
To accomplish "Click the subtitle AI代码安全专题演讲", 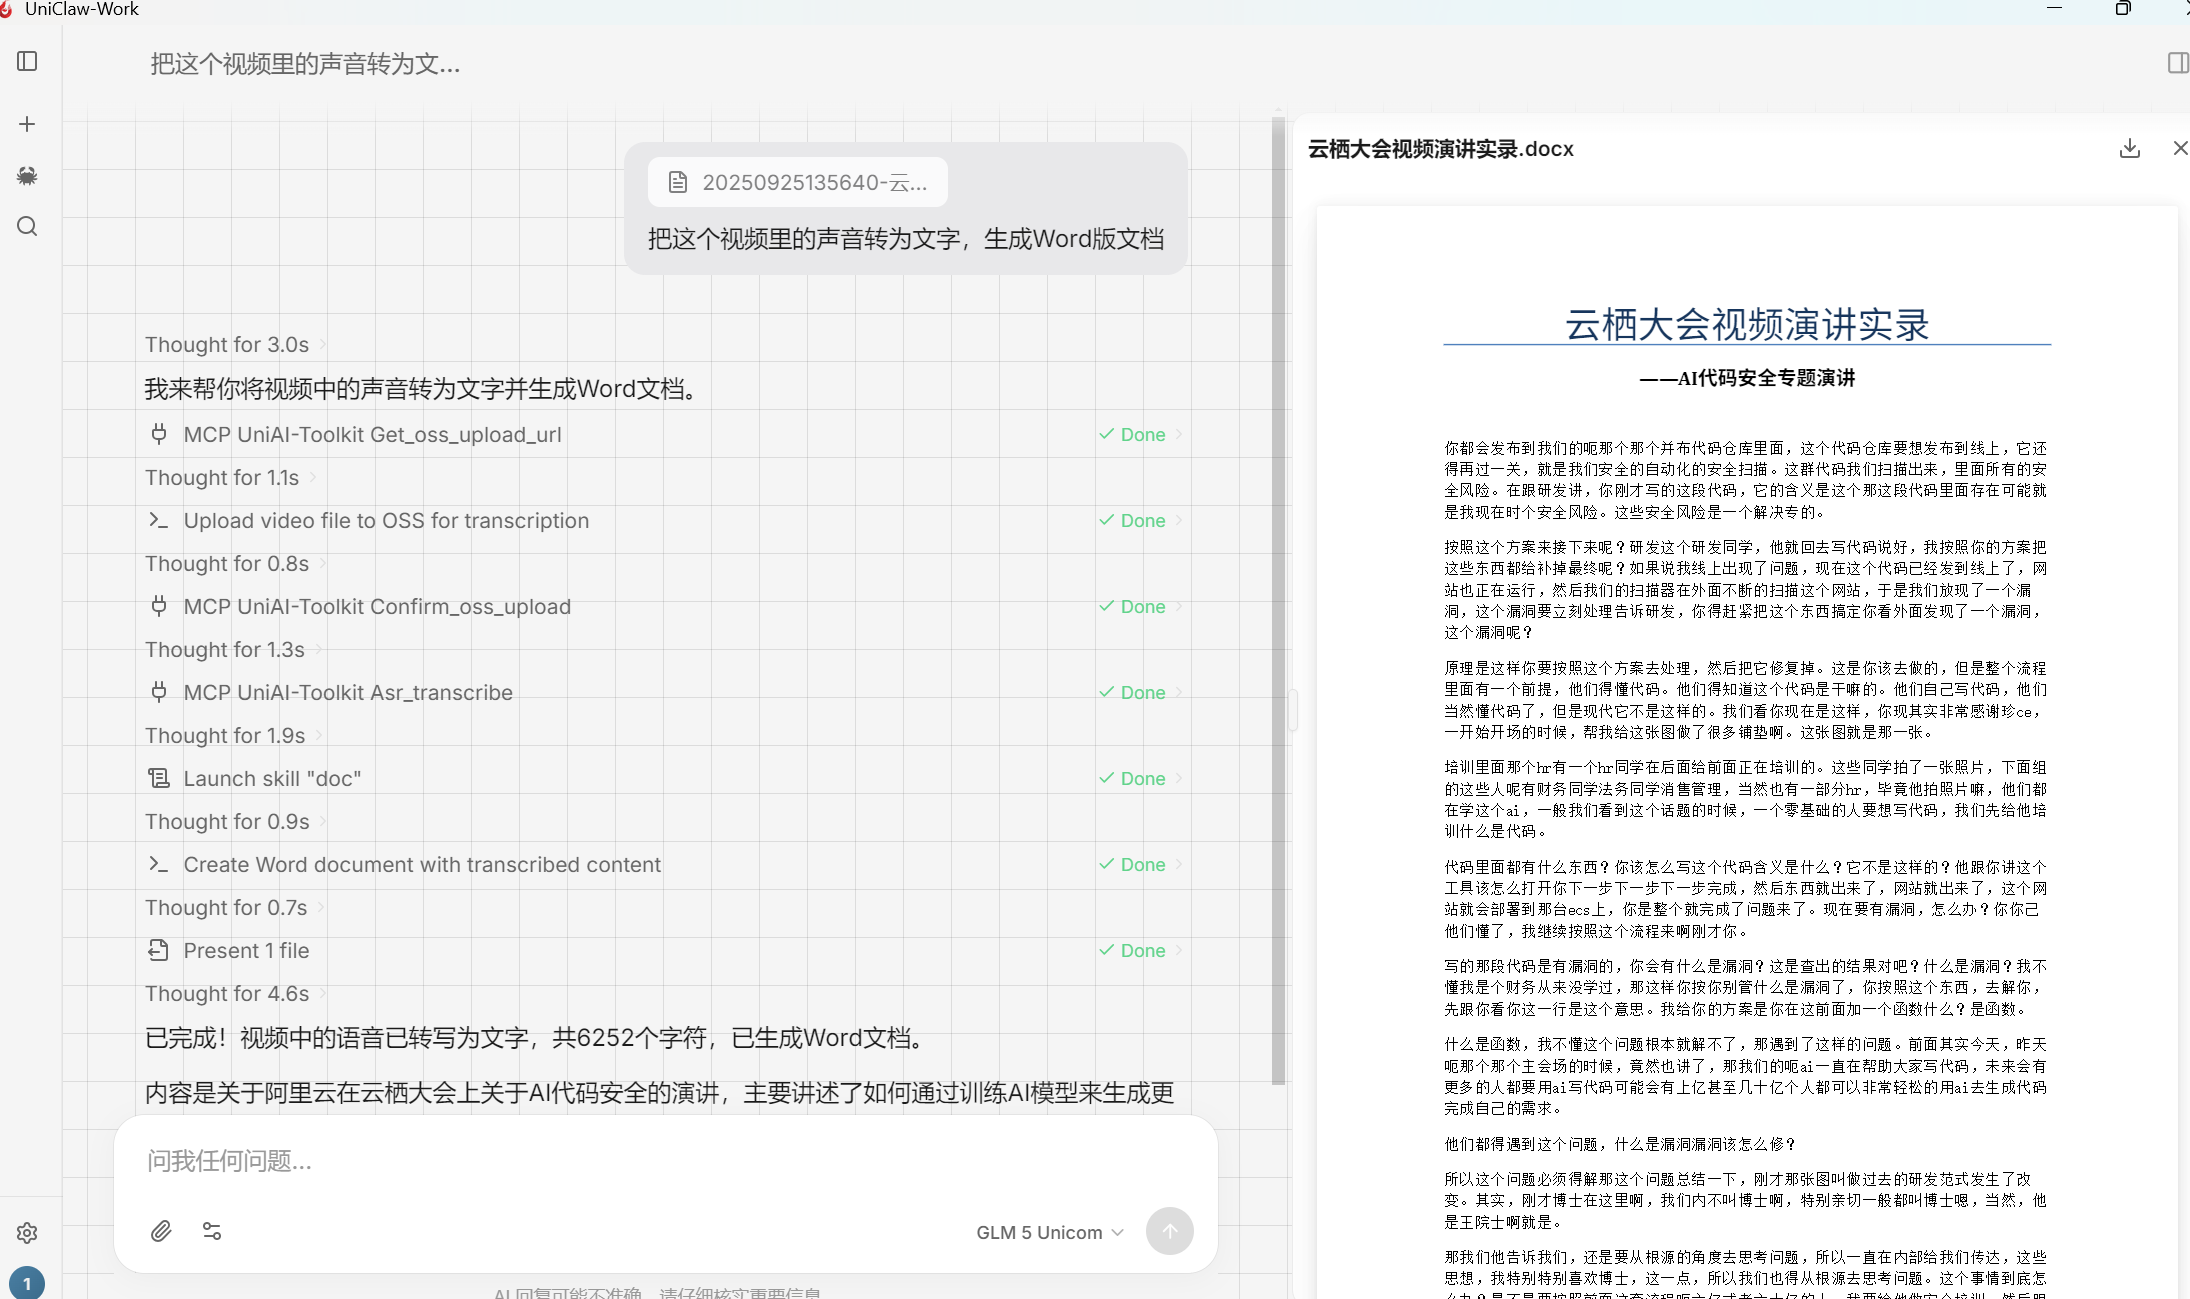I will [1747, 378].
